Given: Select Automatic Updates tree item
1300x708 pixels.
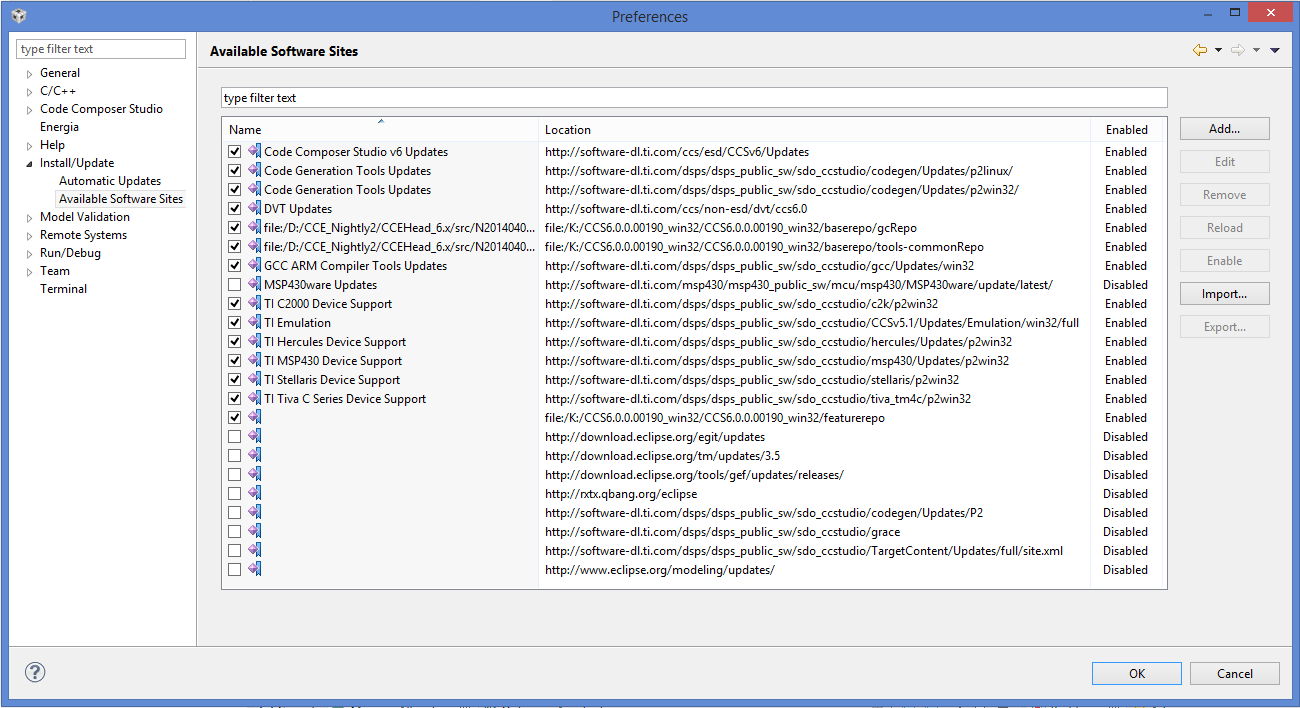Looking at the screenshot, I should pyautogui.click(x=110, y=181).
